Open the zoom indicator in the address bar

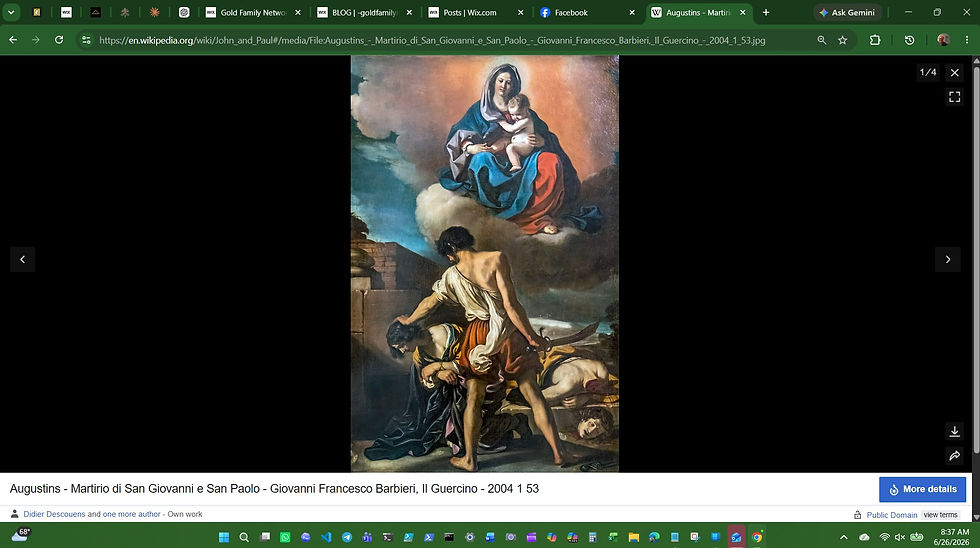click(x=821, y=40)
